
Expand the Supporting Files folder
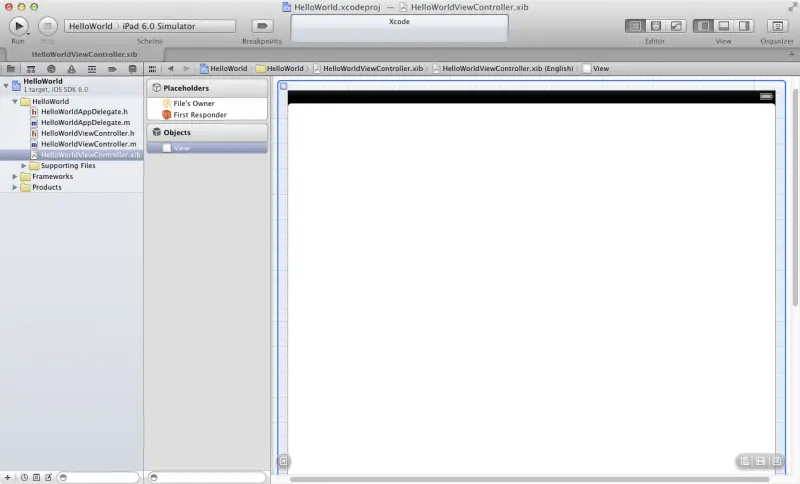point(24,166)
